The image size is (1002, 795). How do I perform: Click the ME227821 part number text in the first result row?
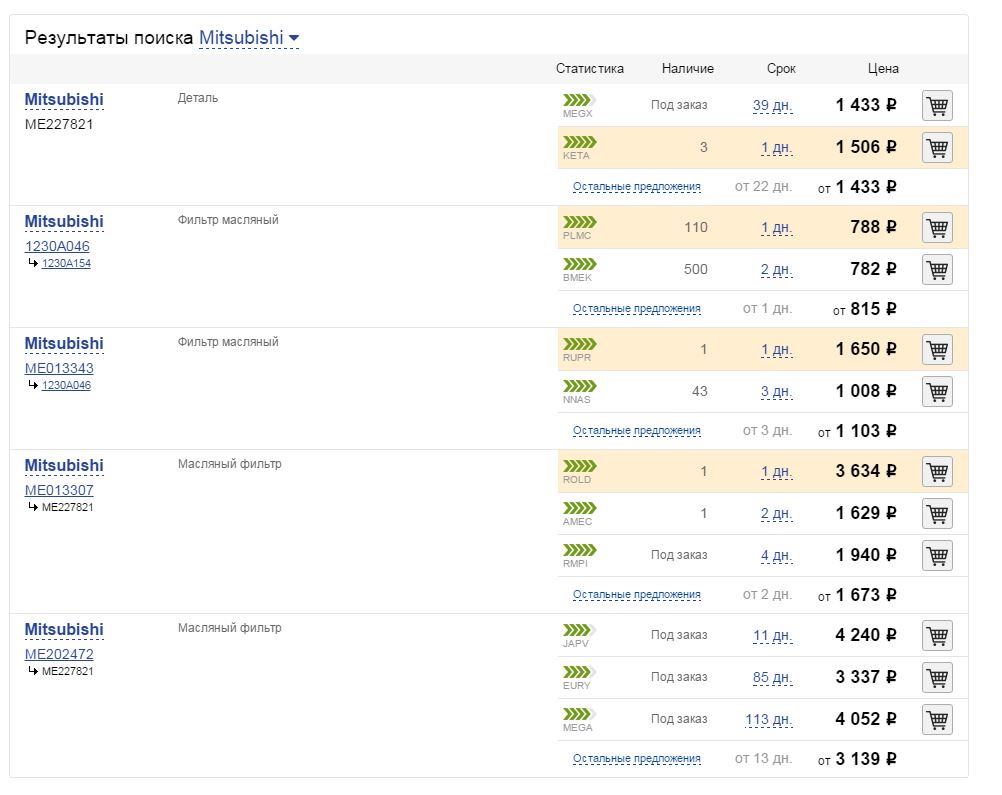tap(59, 124)
